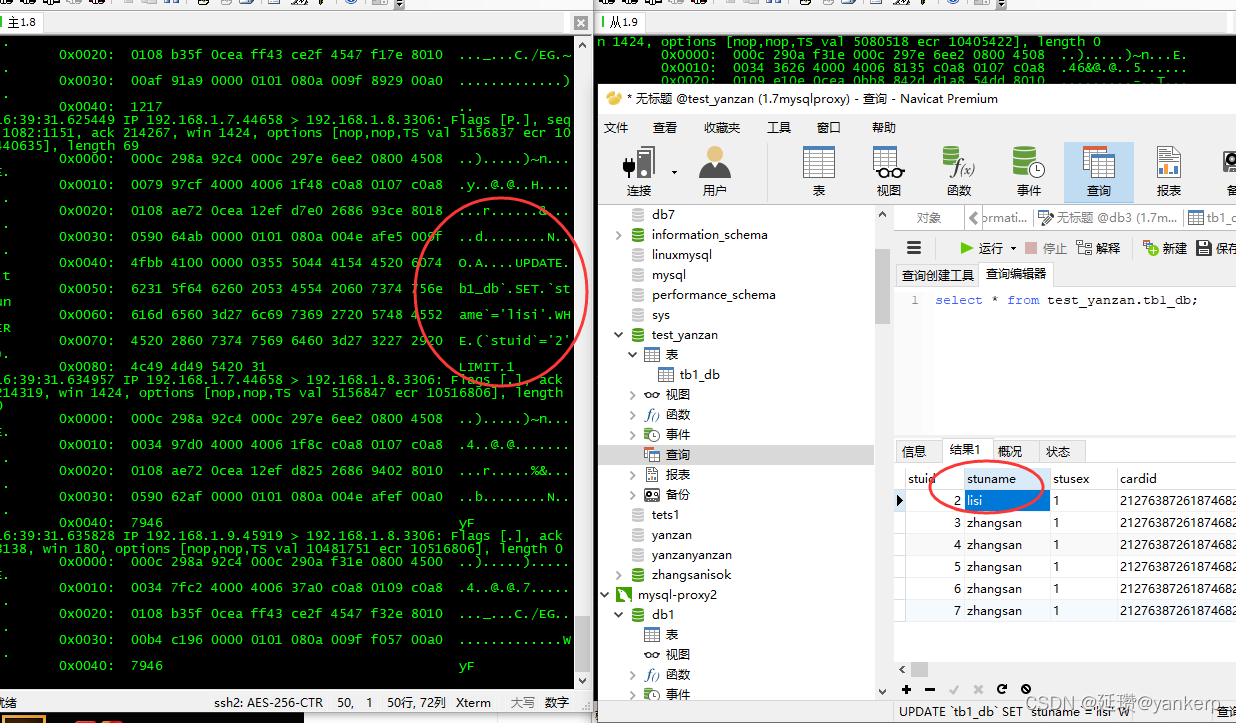The height and width of the screenshot is (723, 1236).
Task: Open the 帮助 help menu
Action: [884, 128]
